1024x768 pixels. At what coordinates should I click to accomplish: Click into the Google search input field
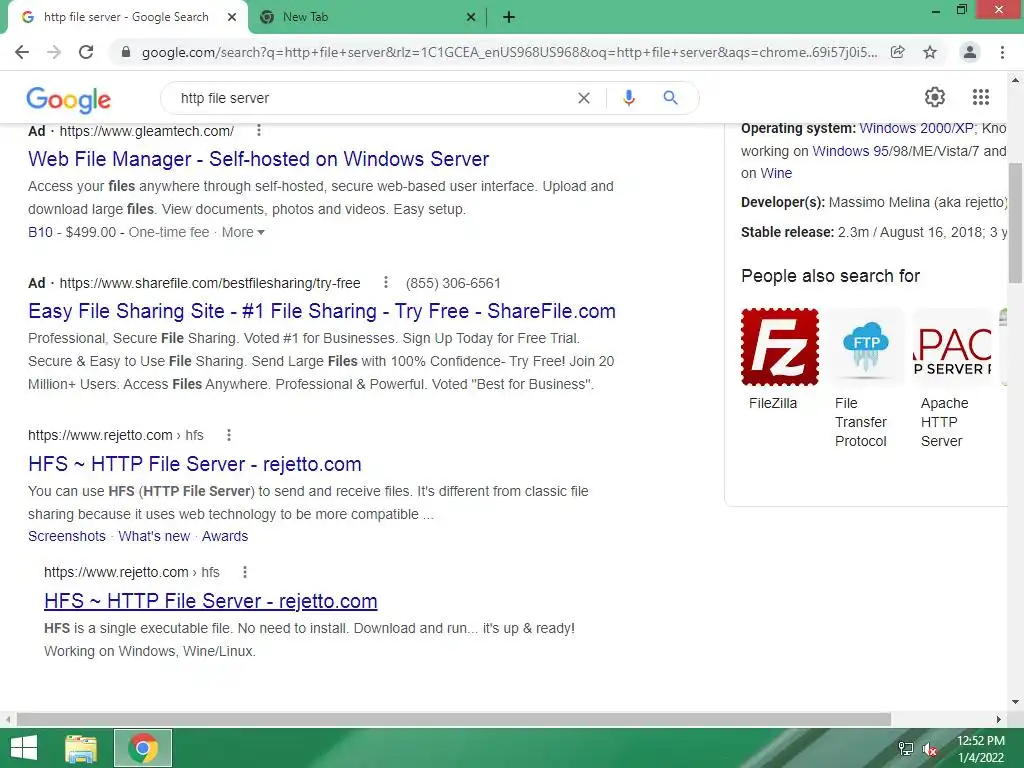372,98
